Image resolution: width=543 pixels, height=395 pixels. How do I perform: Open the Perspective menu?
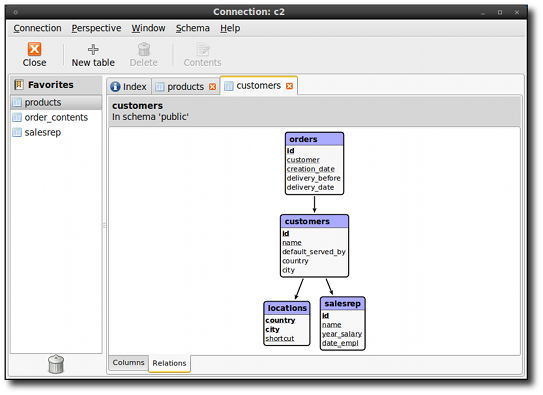tap(96, 28)
